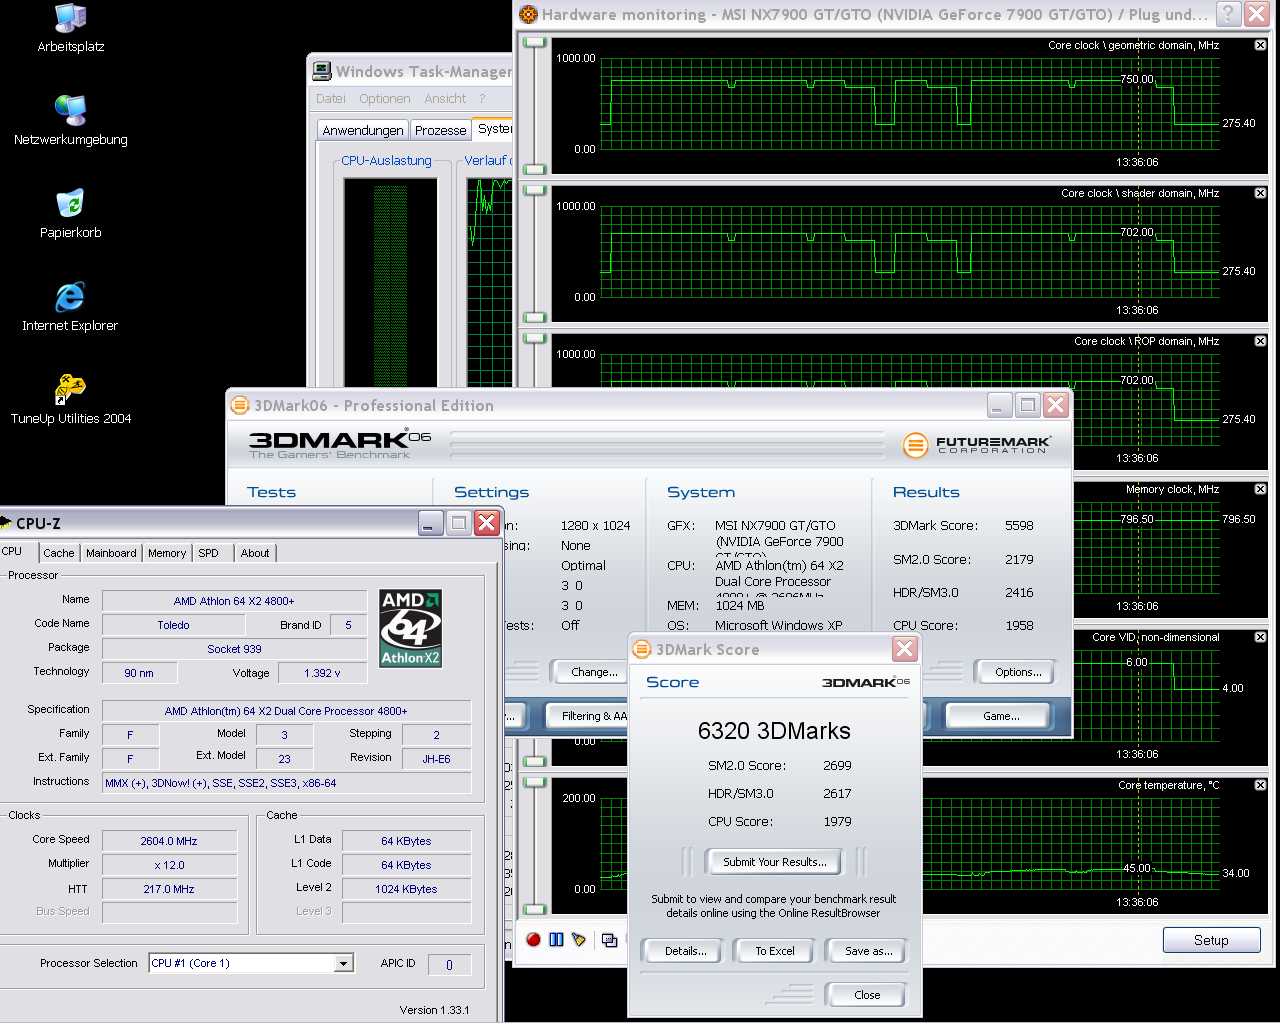The height and width of the screenshot is (1024, 1280).
Task: Click the Change settings button in 3DMark06
Action: (x=594, y=672)
